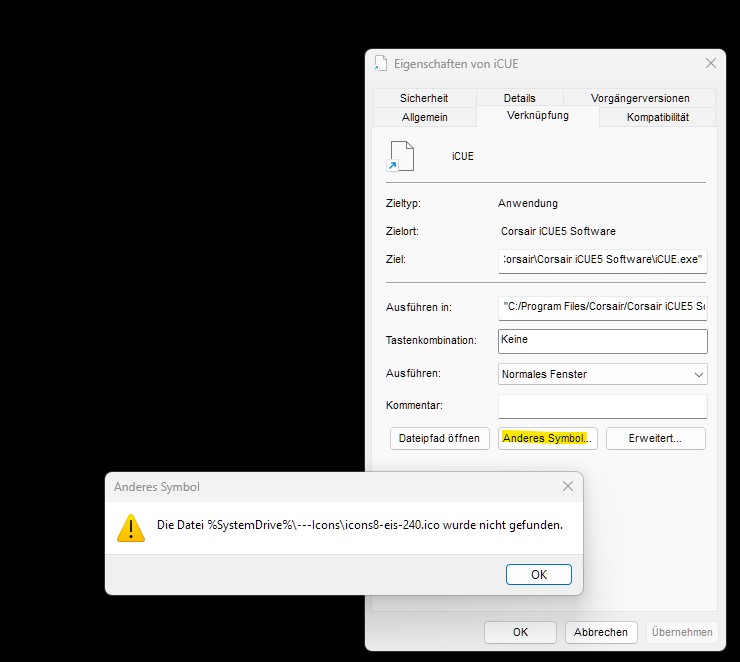This screenshot has width=740, height=662.
Task: Click the Zieltyp value Anwendung
Action: pyautogui.click(x=528, y=203)
